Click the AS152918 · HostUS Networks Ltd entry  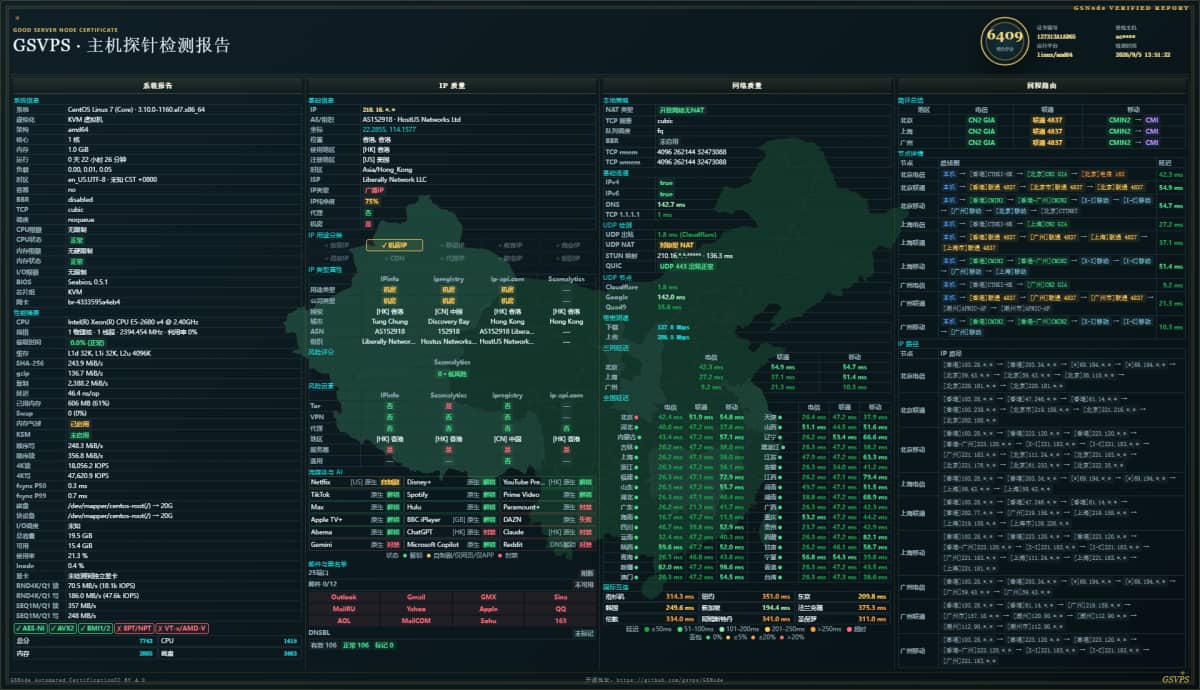click(411, 118)
